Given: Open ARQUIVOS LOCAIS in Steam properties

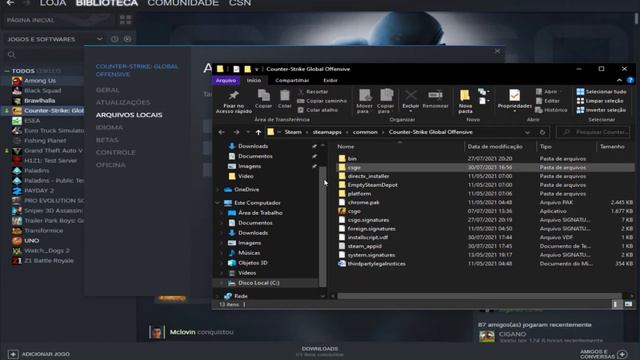Looking at the screenshot, I should tap(129, 115).
